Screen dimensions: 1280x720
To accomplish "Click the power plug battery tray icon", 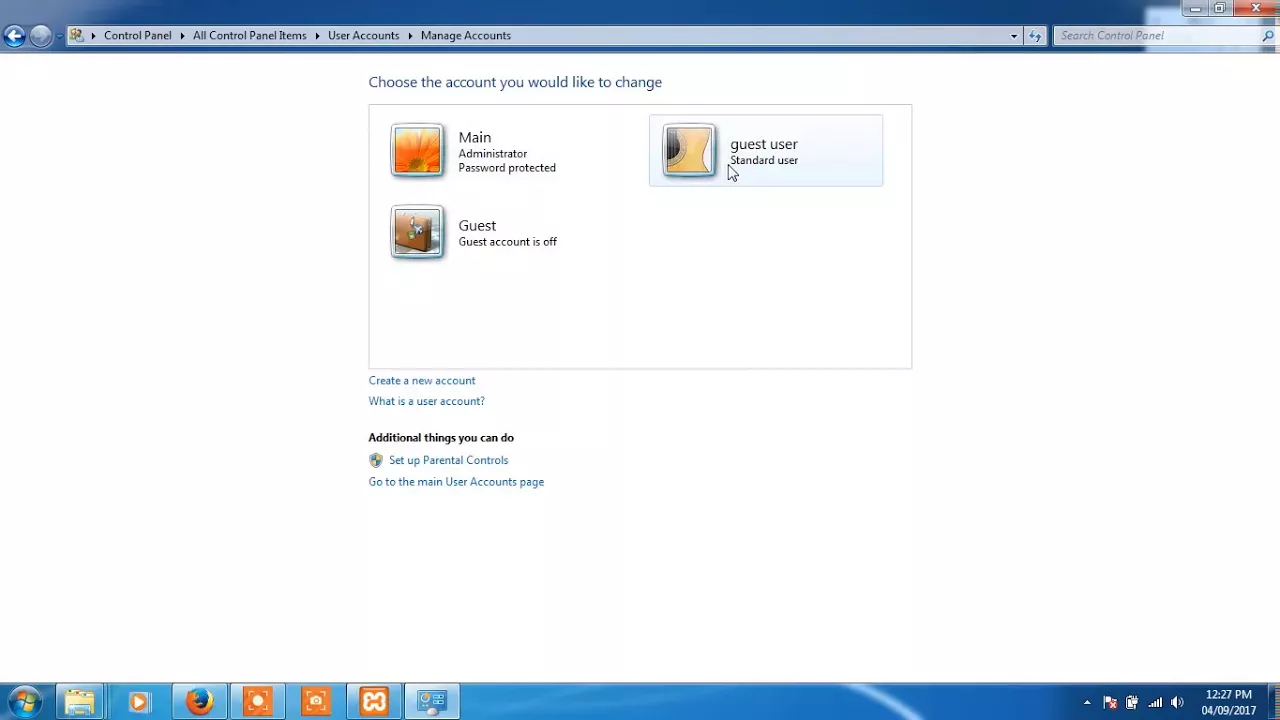I will click(x=1132, y=702).
